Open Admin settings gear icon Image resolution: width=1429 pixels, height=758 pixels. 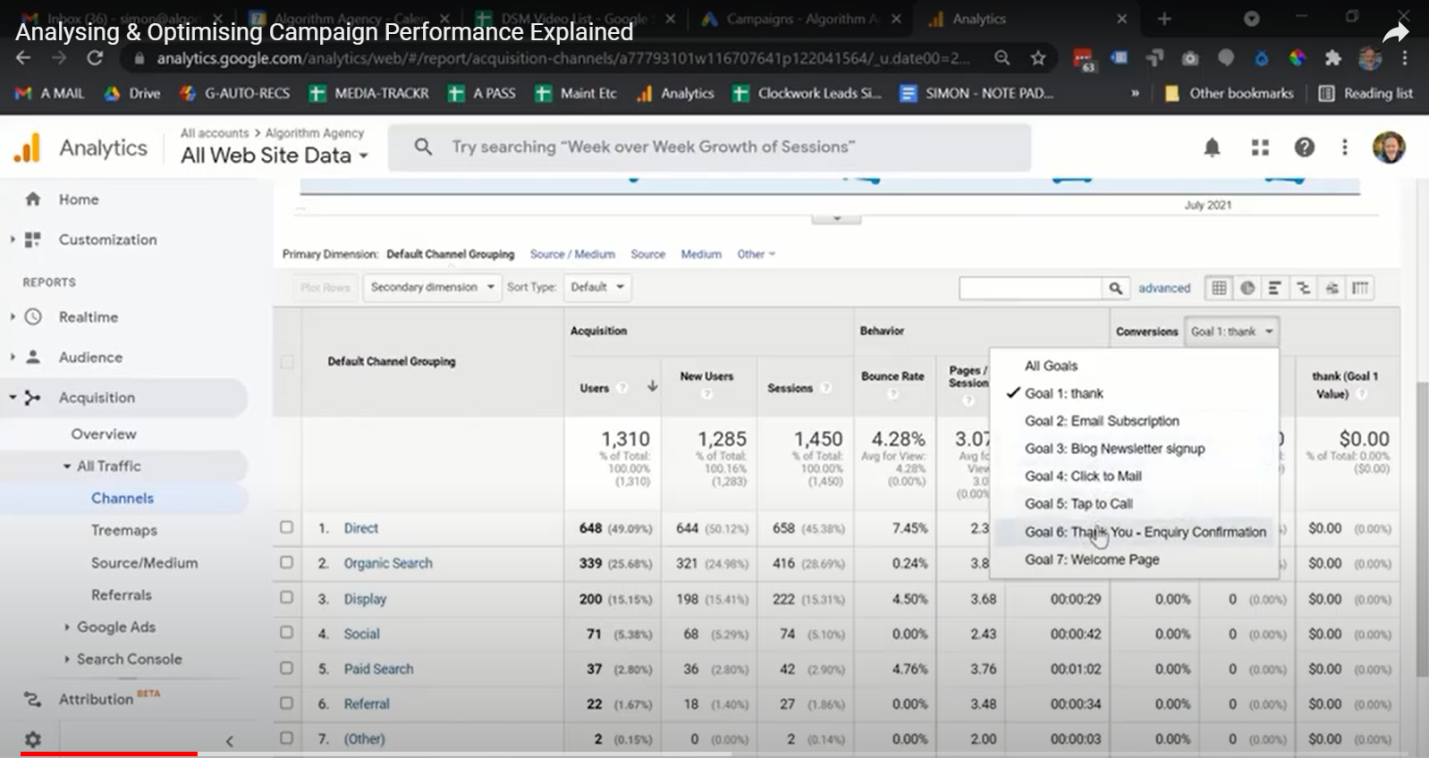tap(33, 739)
